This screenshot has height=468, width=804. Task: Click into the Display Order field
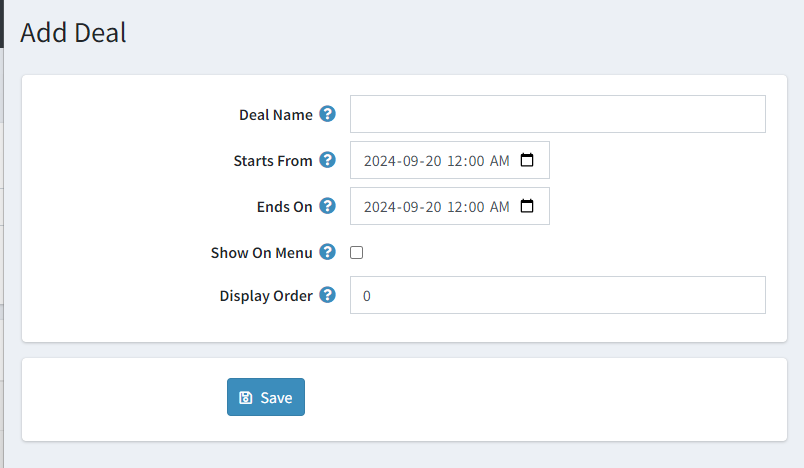point(558,295)
